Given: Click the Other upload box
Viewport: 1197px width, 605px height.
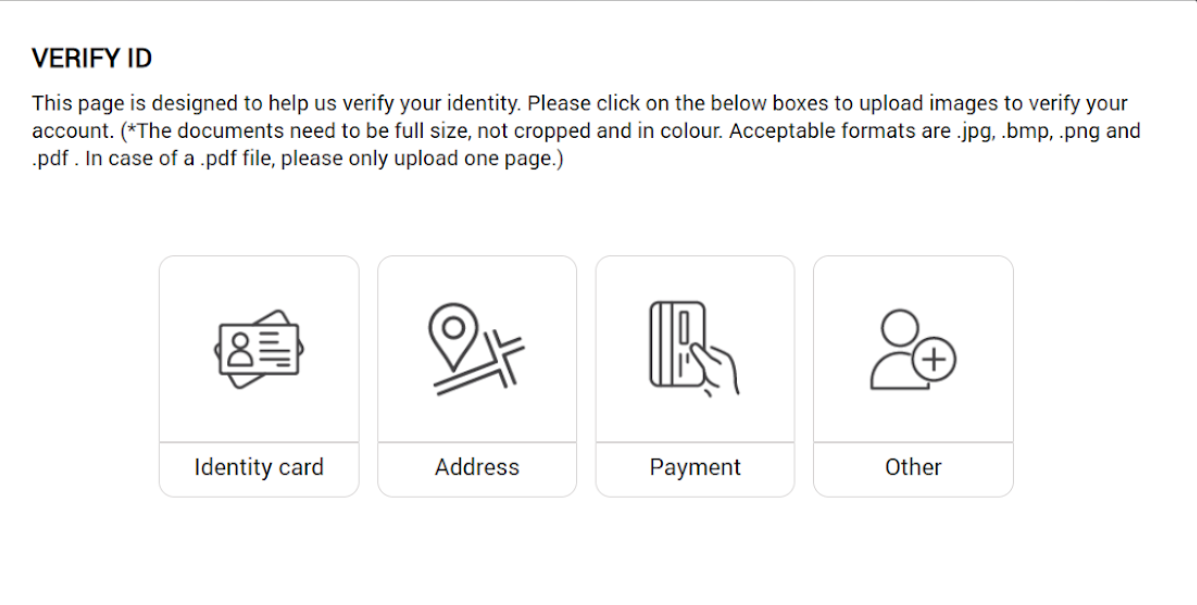Looking at the screenshot, I should click(x=913, y=376).
